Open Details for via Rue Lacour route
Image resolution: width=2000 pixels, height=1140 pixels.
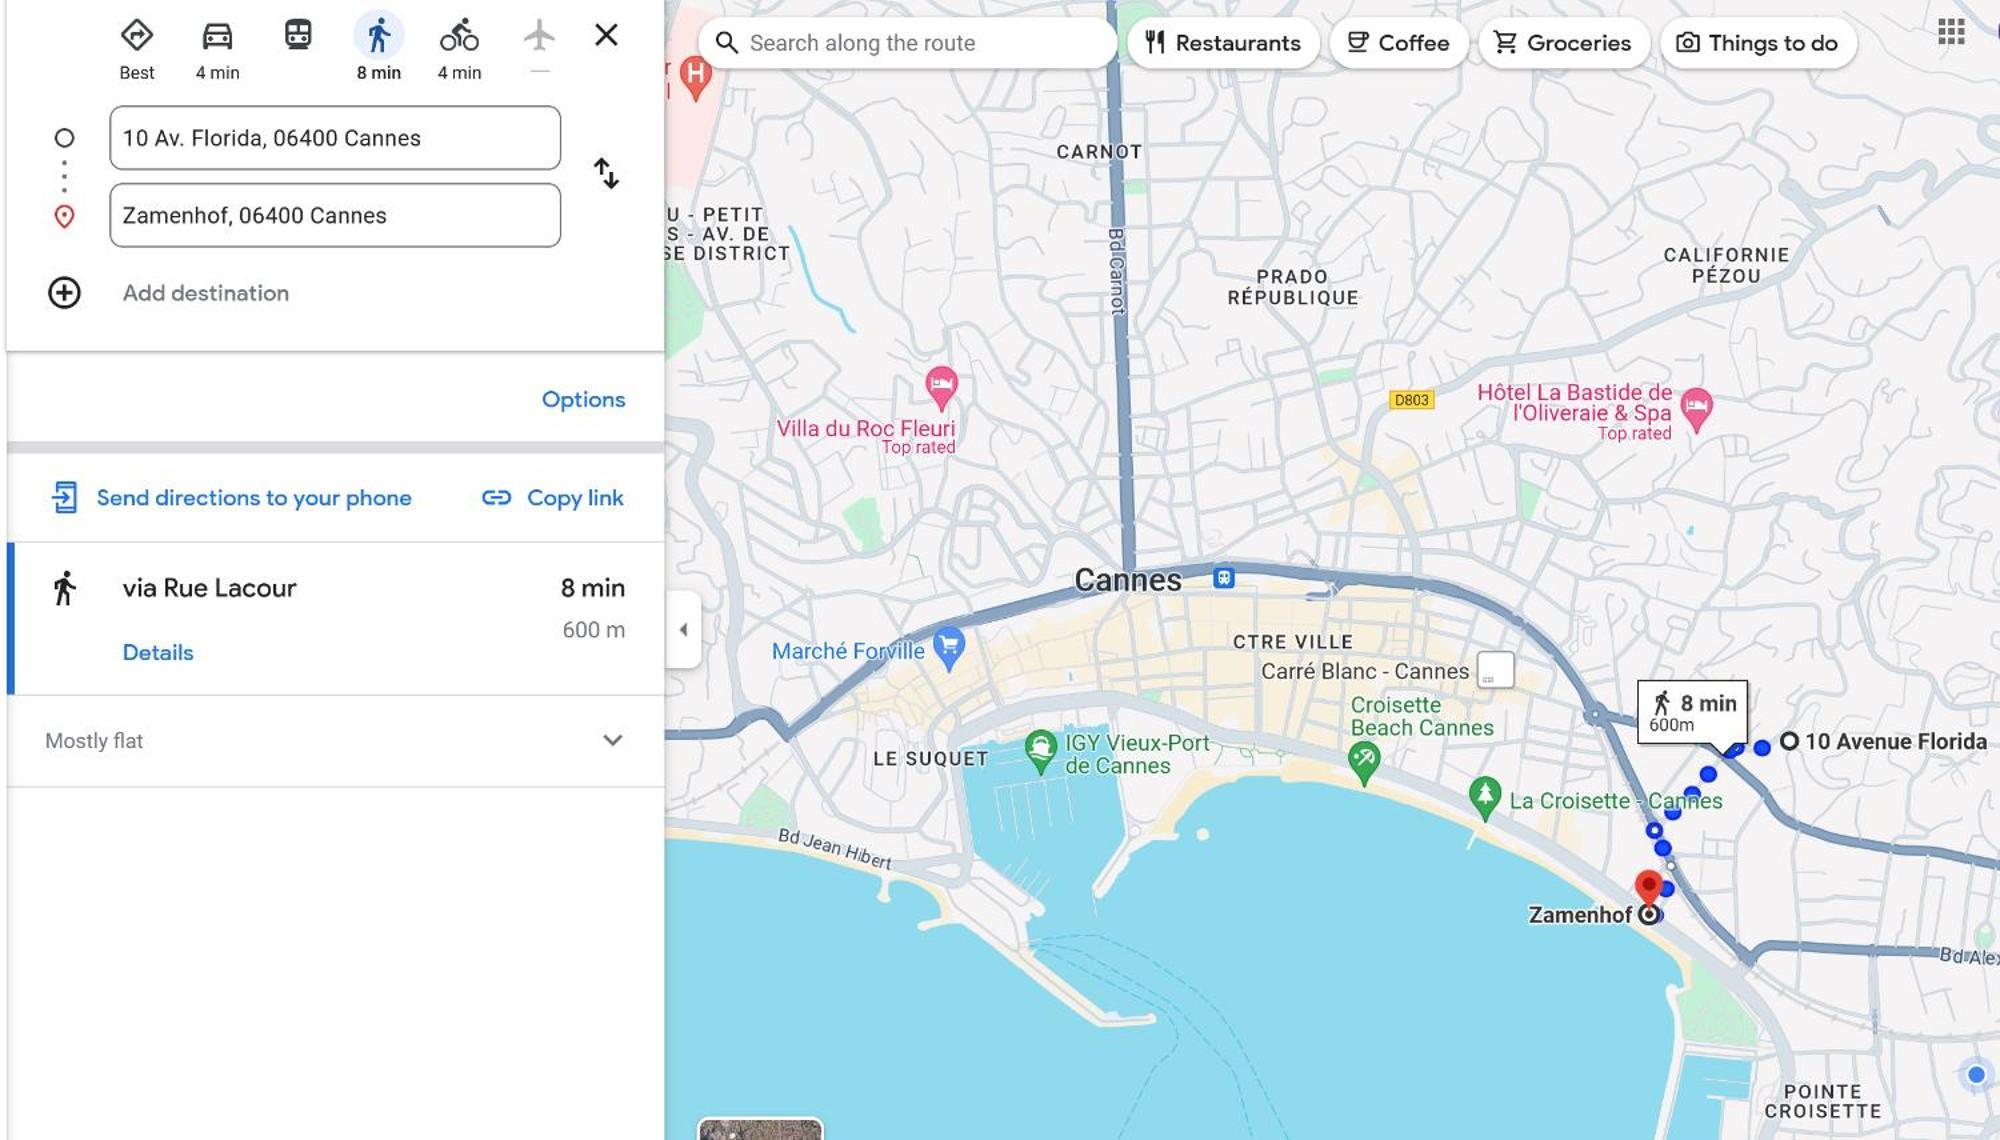(158, 652)
